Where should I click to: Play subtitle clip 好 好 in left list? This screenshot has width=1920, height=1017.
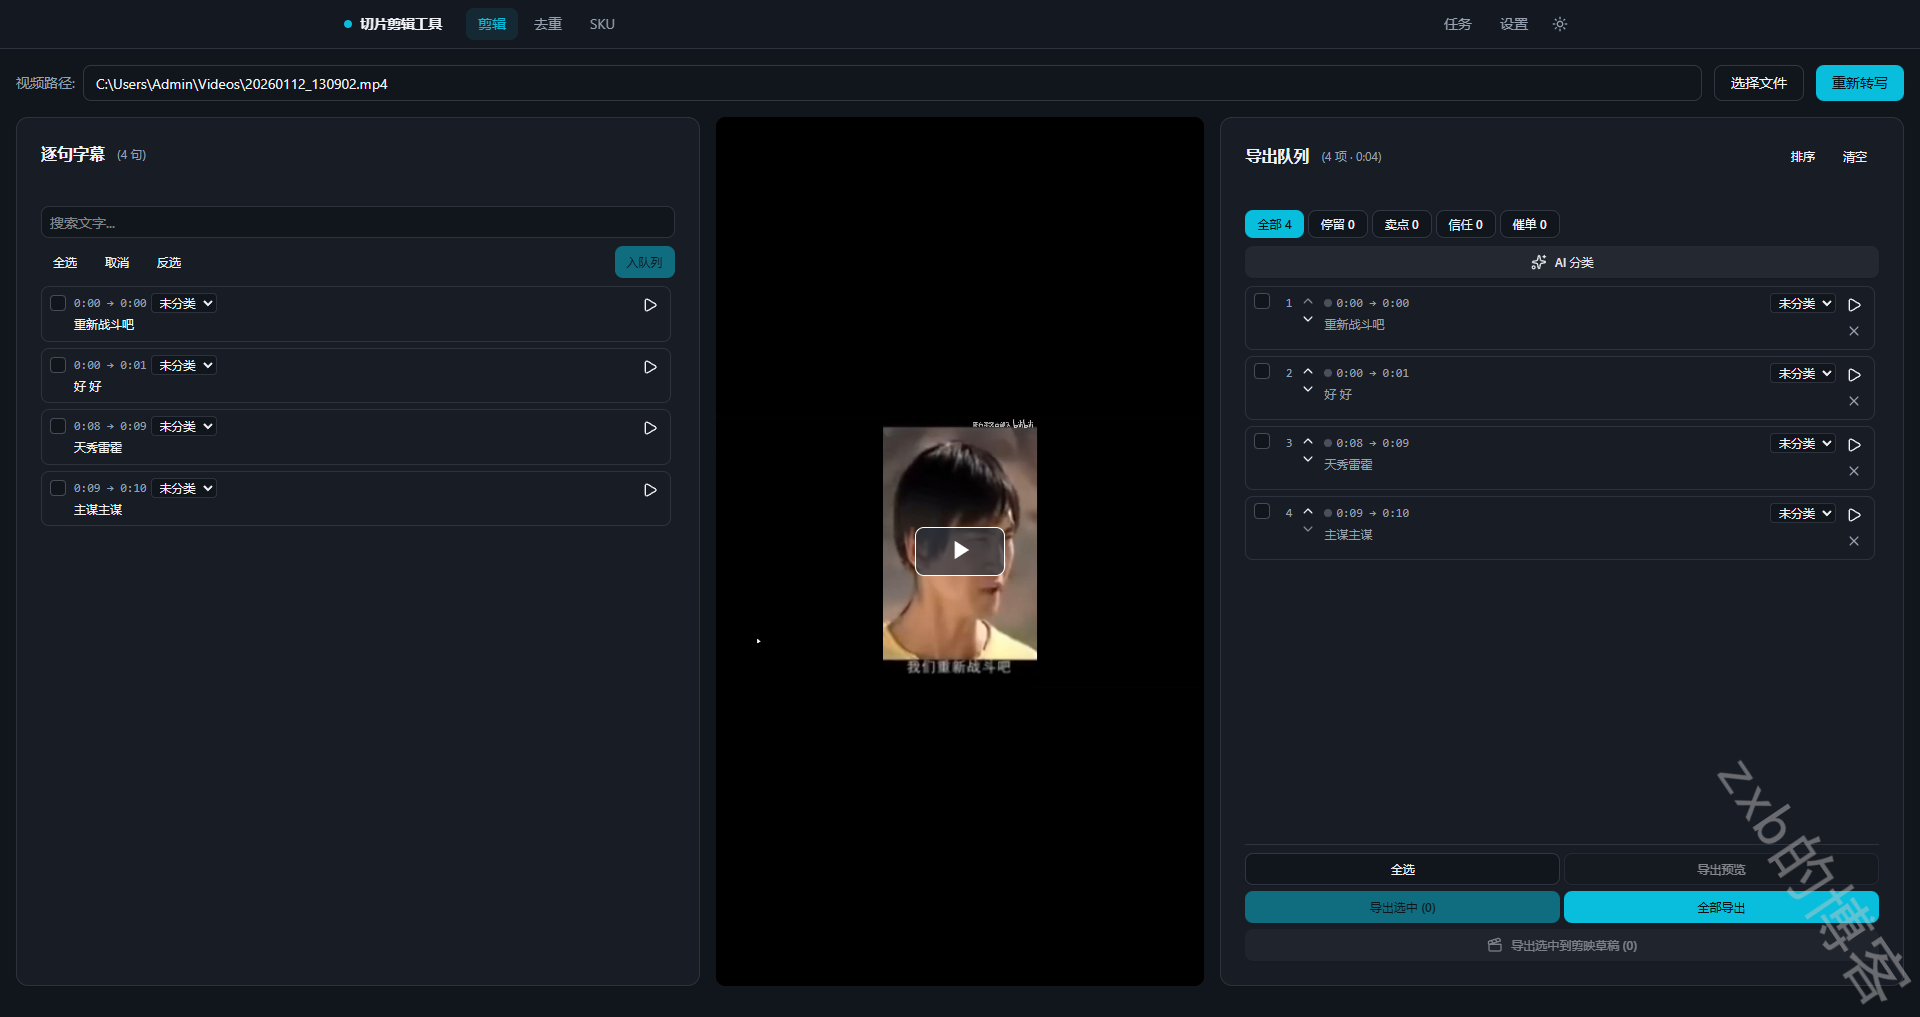[650, 367]
